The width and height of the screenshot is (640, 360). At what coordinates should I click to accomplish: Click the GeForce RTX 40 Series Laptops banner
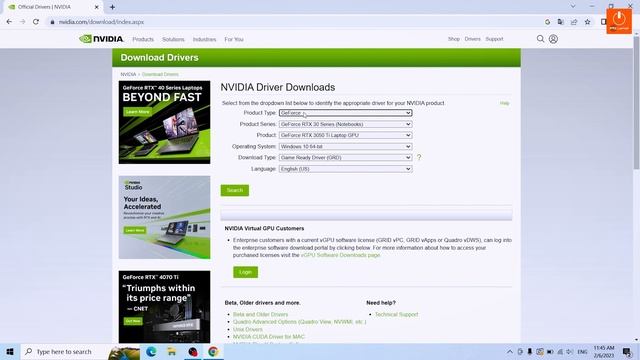coord(164,122)
